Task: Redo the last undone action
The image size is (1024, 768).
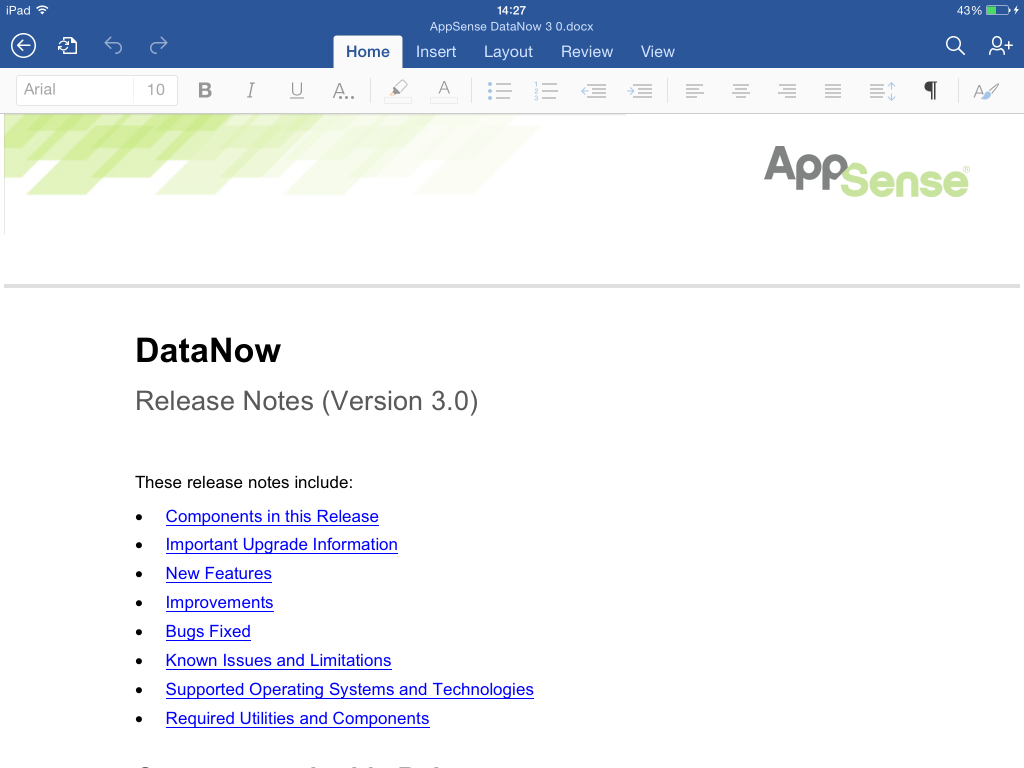Action: click(158, 46)
